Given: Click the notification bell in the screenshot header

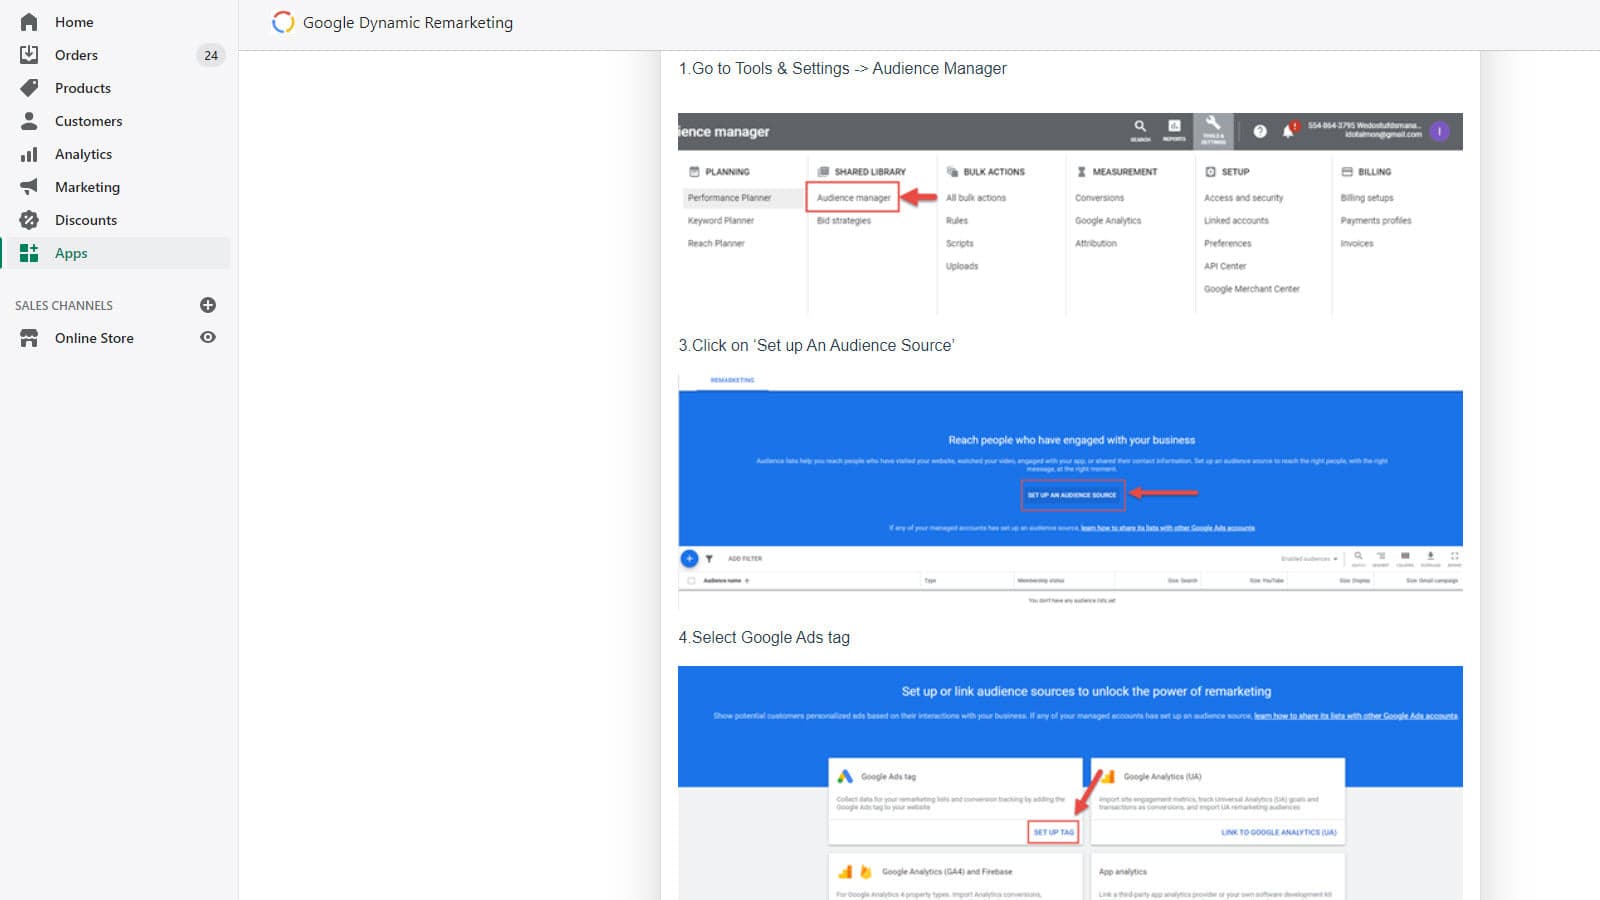Looking at the screenshot, I should 1288,131.
